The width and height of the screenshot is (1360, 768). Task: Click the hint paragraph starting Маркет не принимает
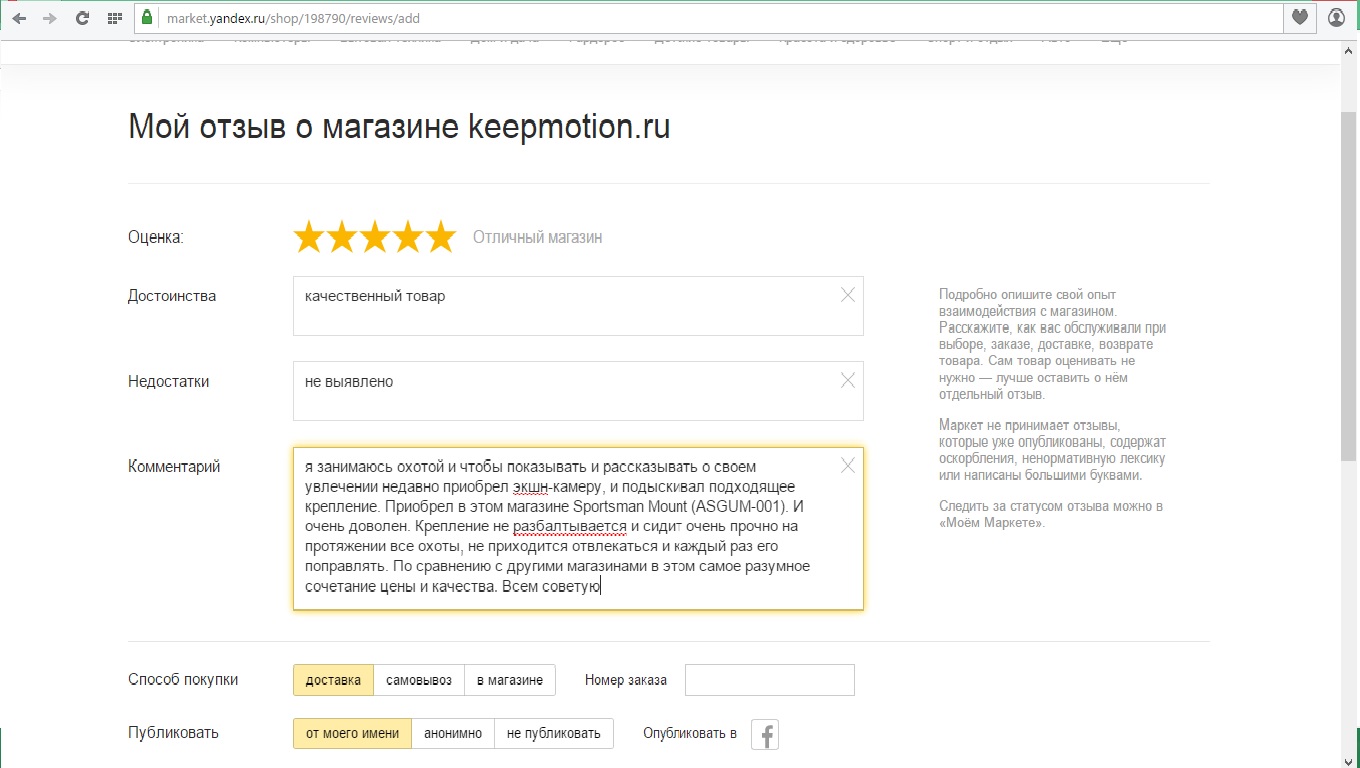[x=1053, y=450]
